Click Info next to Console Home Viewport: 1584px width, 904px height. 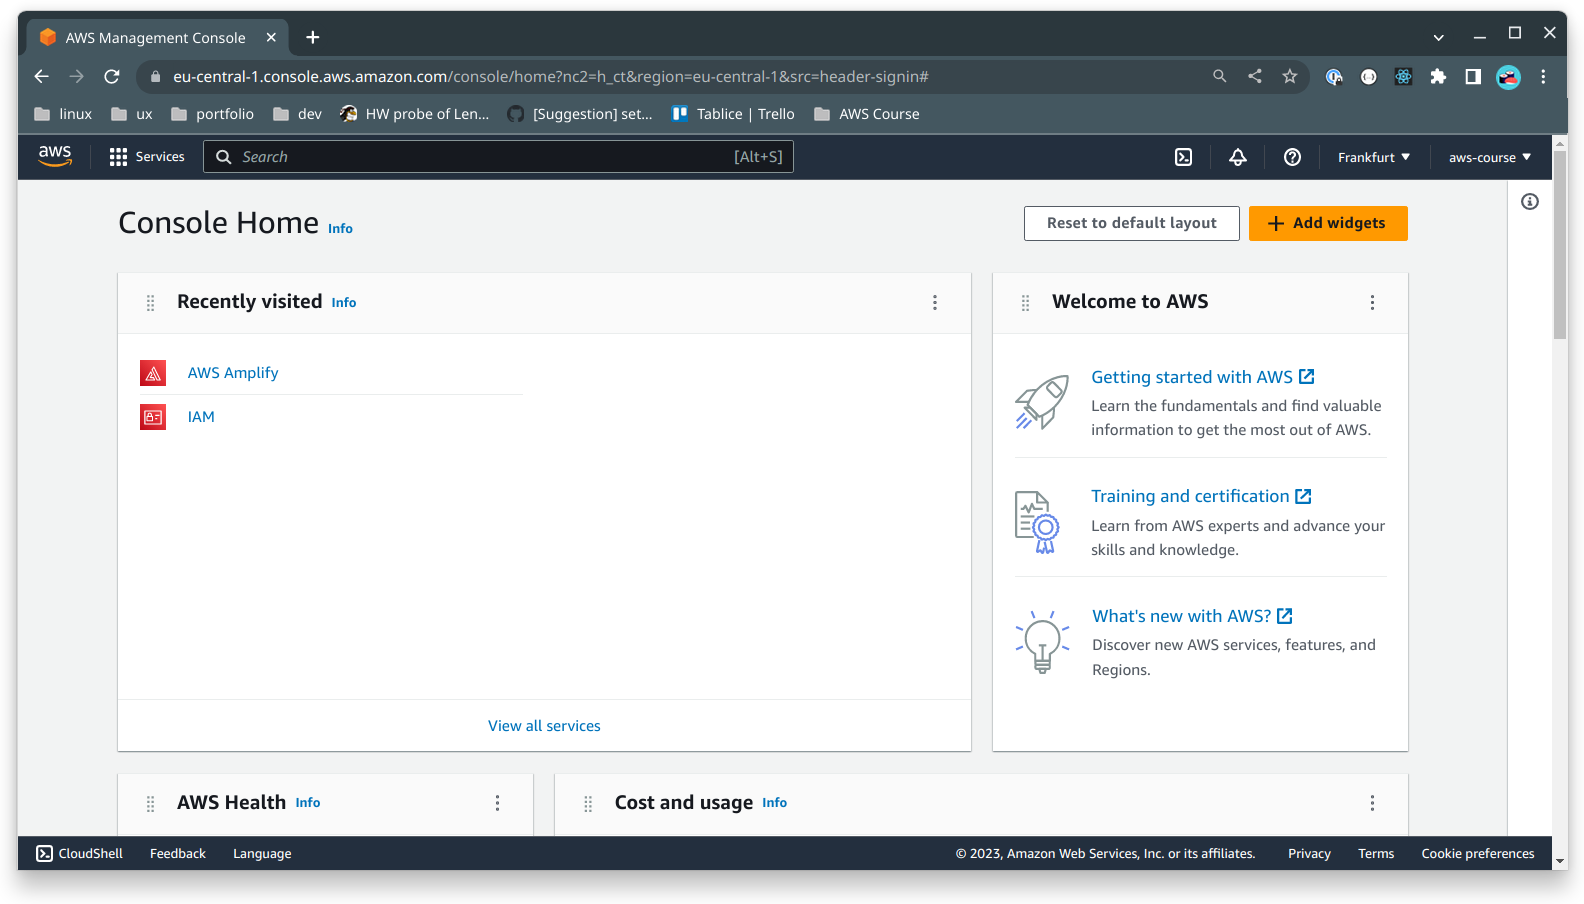pos(340,229)
